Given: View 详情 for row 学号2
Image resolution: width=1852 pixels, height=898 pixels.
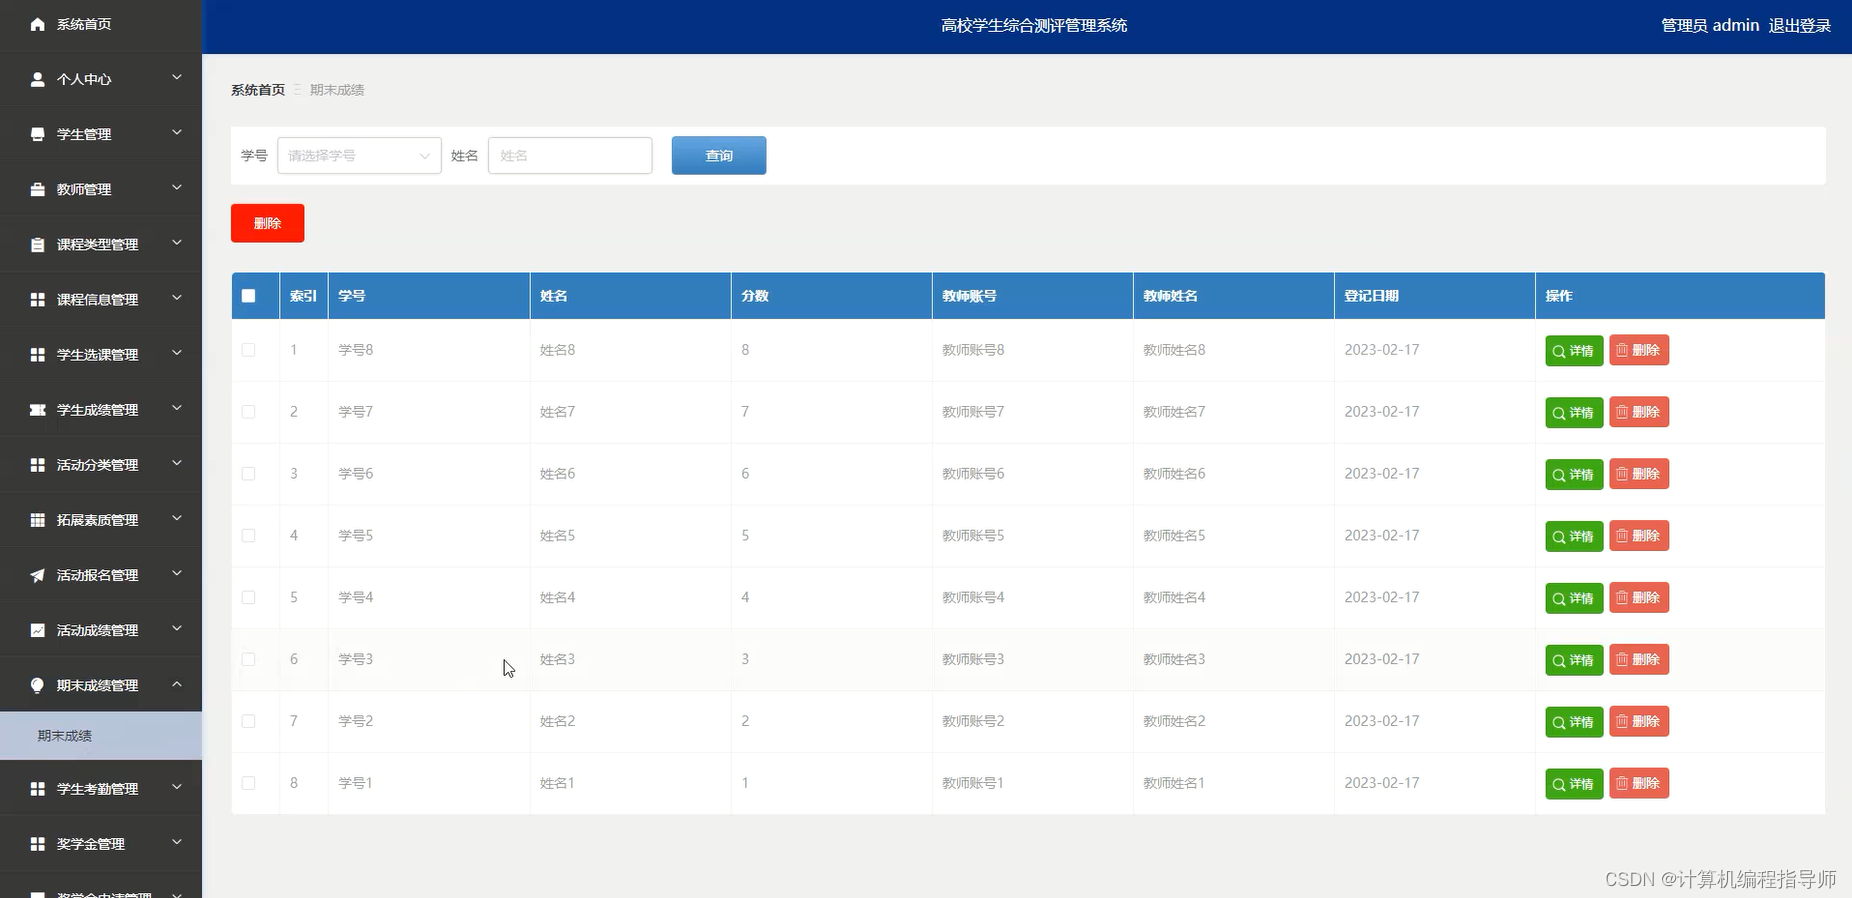Looking at the screenshot, I should [1574, 722].
